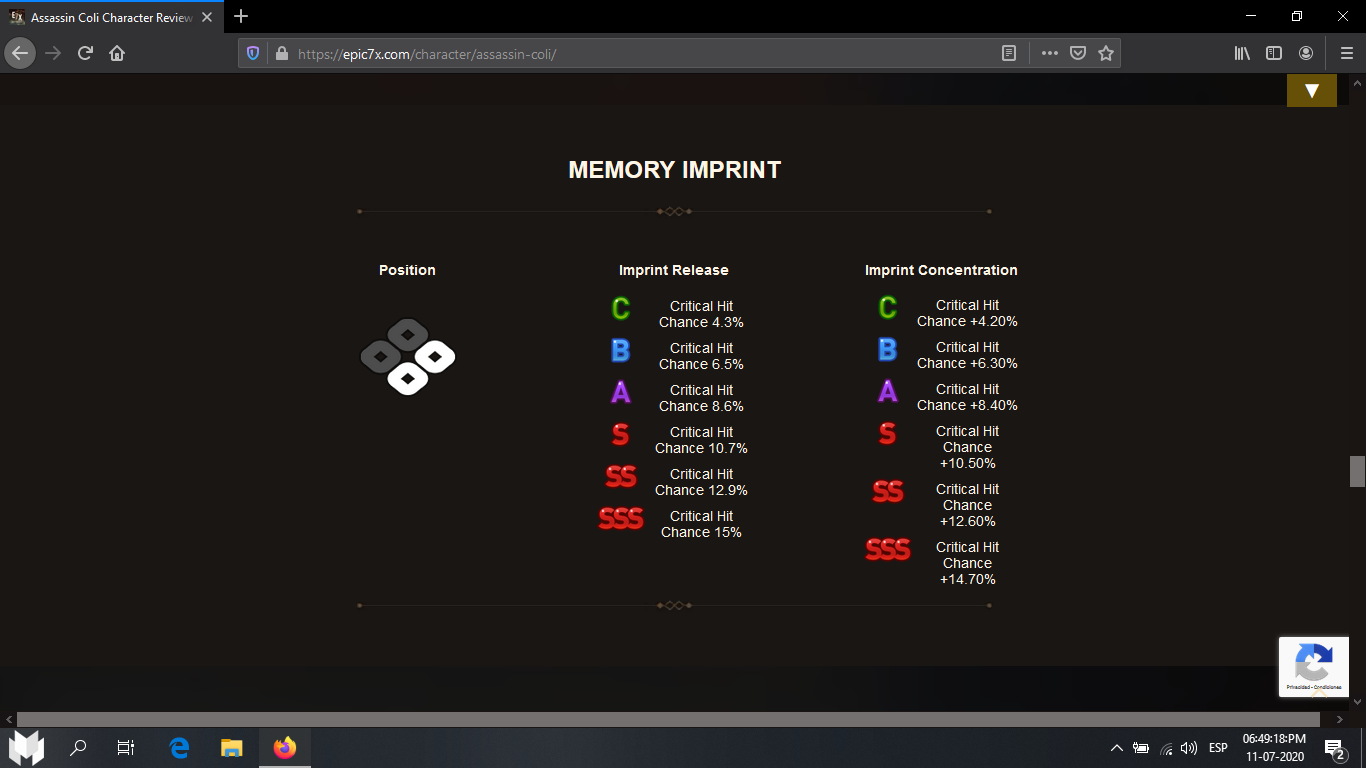Open Microsoft Edge from the taskbar
The image size is (1366, 768).
pos(179,747)
